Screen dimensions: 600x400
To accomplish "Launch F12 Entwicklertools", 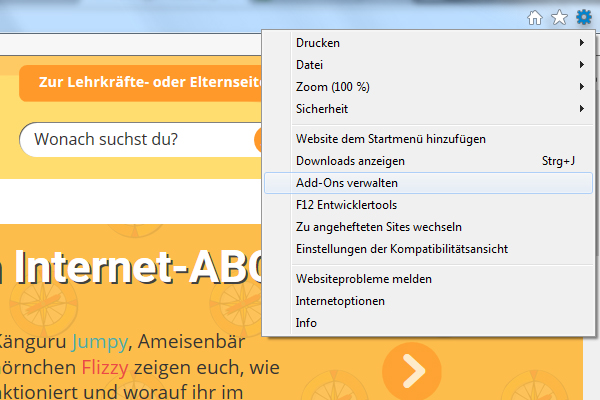I will 347,205.
